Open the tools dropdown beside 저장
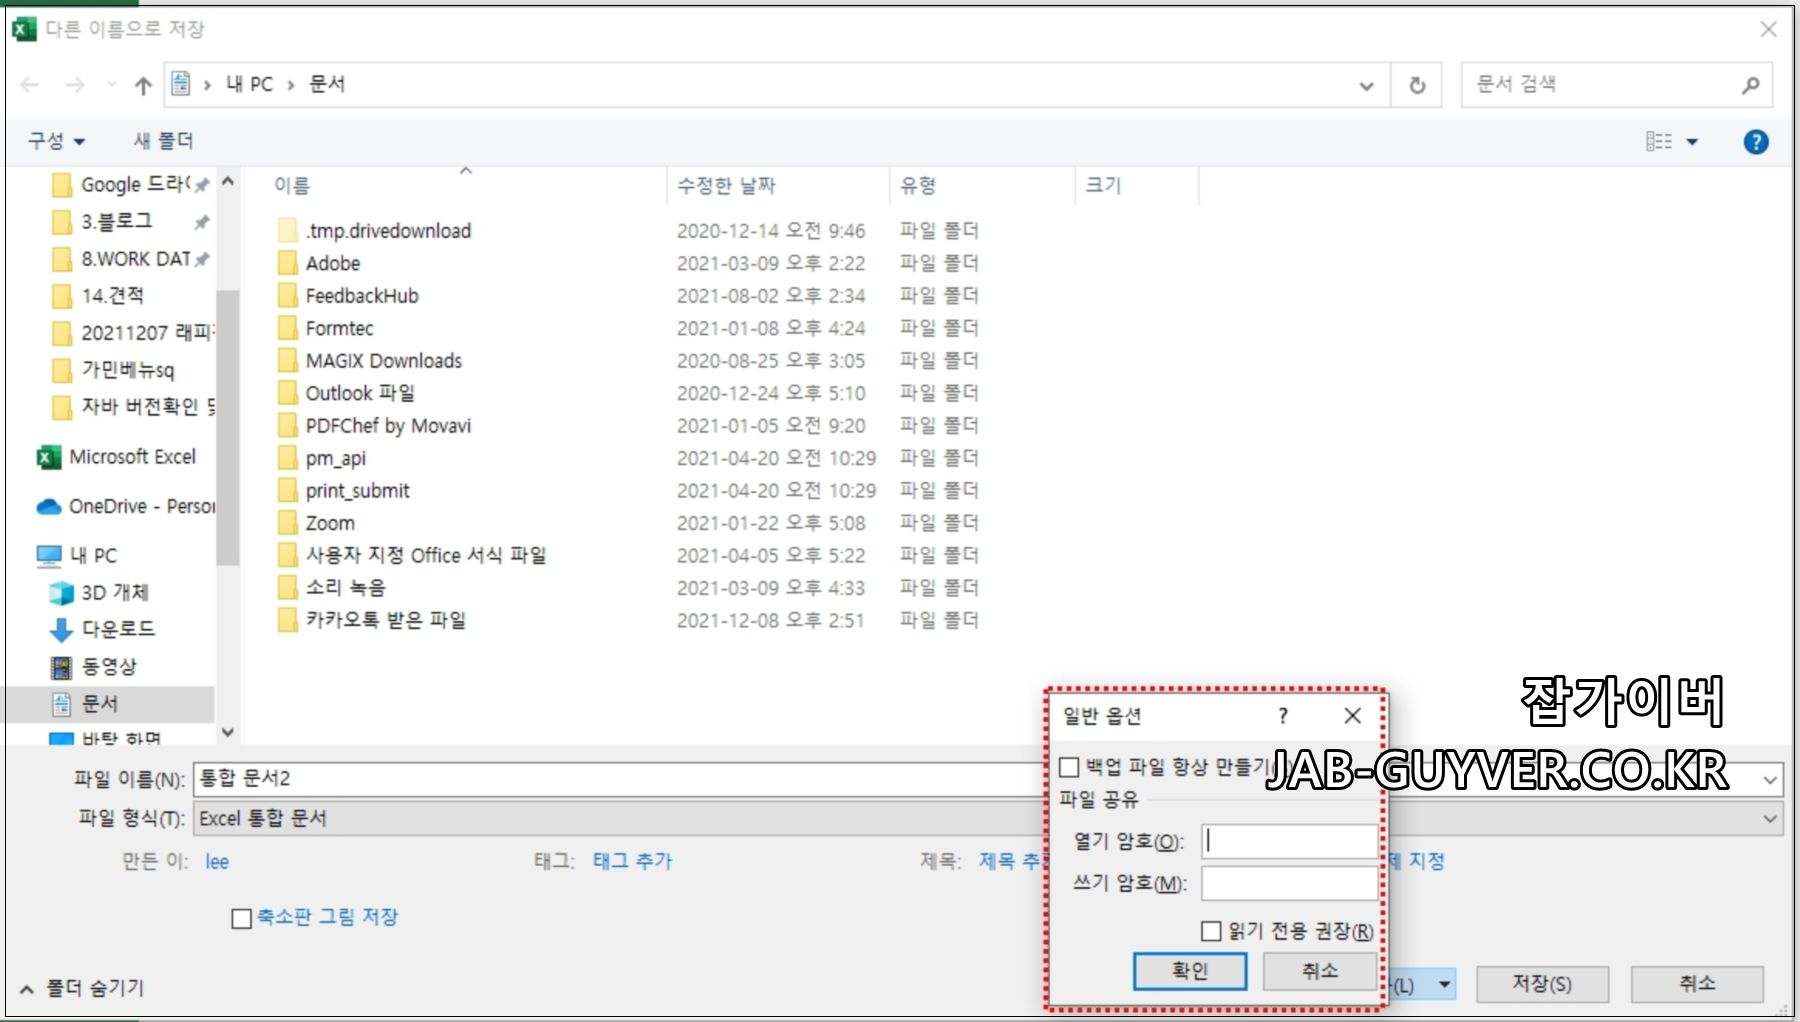This screenshot has width=1800, height=1022. [x=1444, y=985]
